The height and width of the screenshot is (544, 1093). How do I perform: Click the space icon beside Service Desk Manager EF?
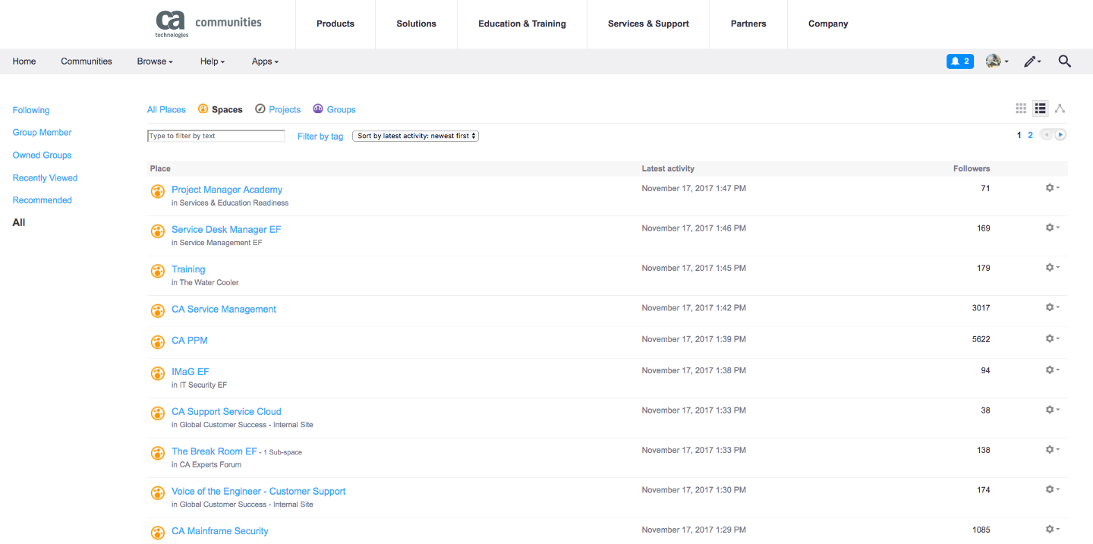tap(158, 231)
